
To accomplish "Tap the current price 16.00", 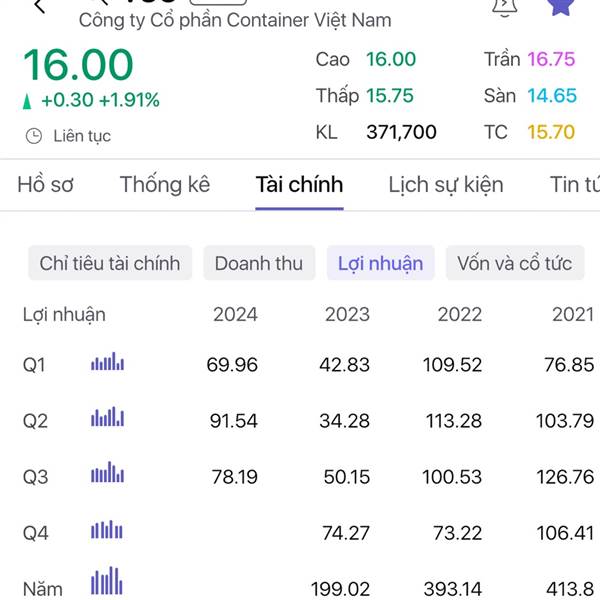I will coord(78,64).
